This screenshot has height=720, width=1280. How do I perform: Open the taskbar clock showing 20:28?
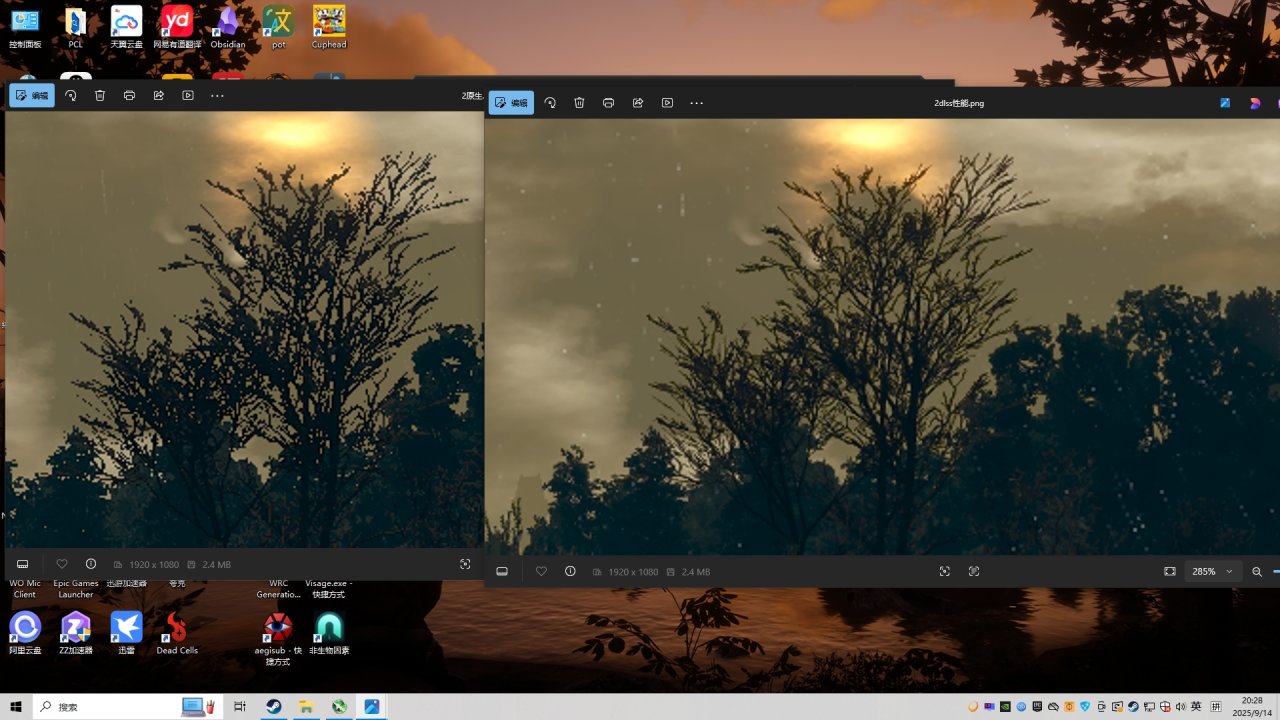coord(1250,707)
